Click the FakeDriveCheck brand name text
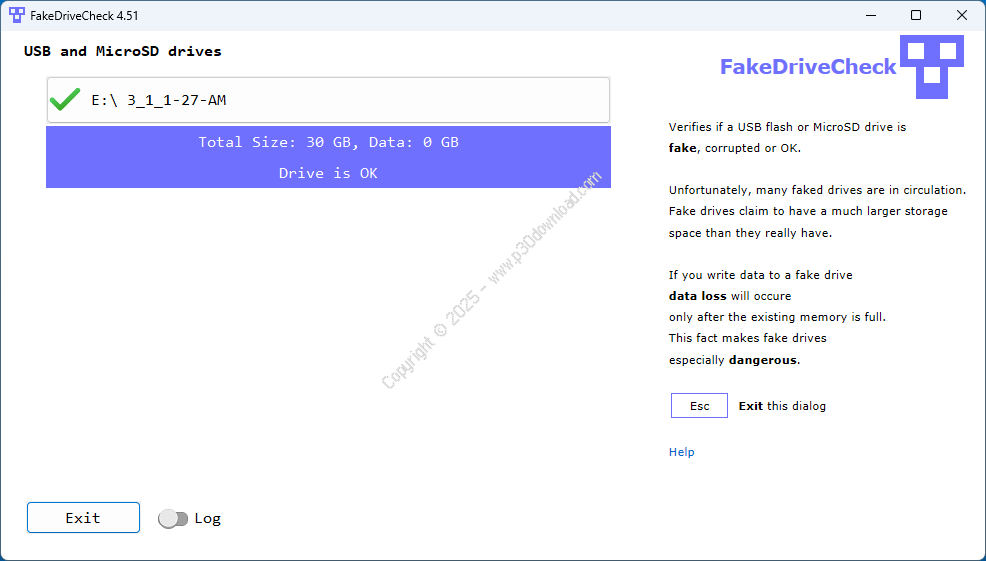 (x=808, y=67)
